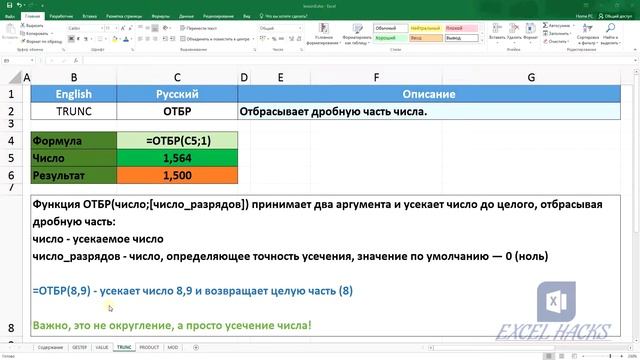Click the Insert cells (Вставить) icon

click(497, 28)
